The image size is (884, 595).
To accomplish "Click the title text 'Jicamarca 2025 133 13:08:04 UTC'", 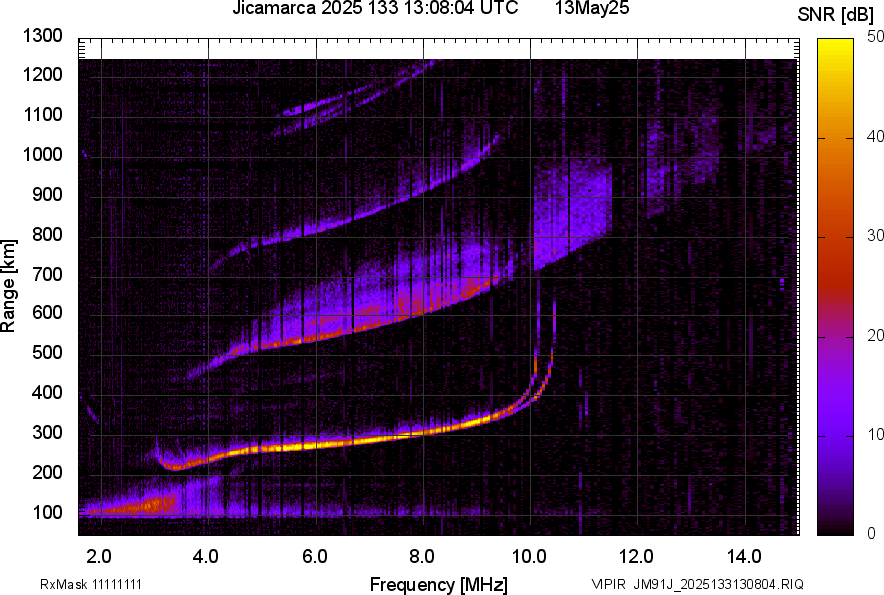I will (x=375, y=8).
